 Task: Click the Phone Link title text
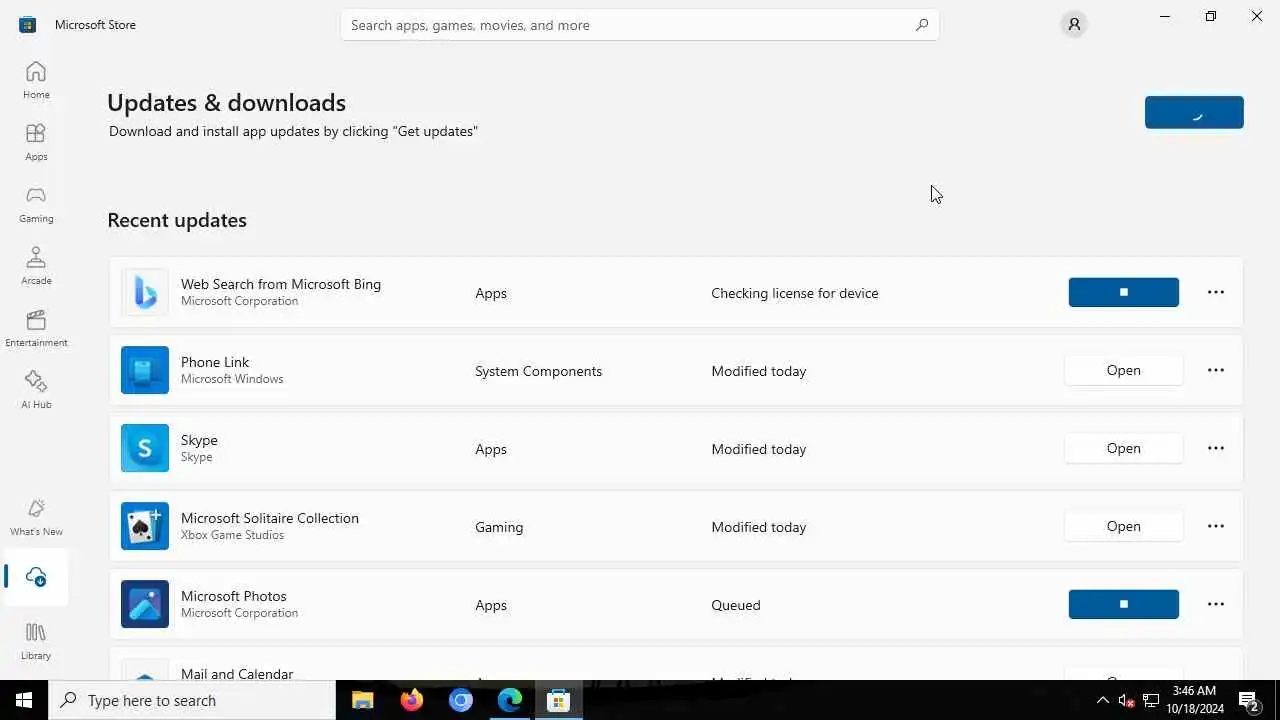tap(215, 362)
